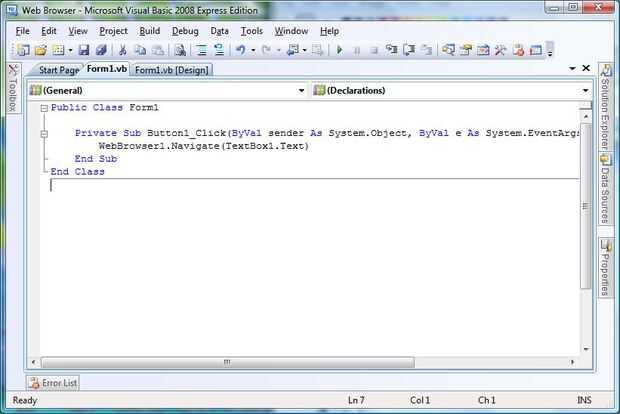The width and height of the screenshot is (620, 414).
Task: Click the Save All icon
Action: [101, 50]
